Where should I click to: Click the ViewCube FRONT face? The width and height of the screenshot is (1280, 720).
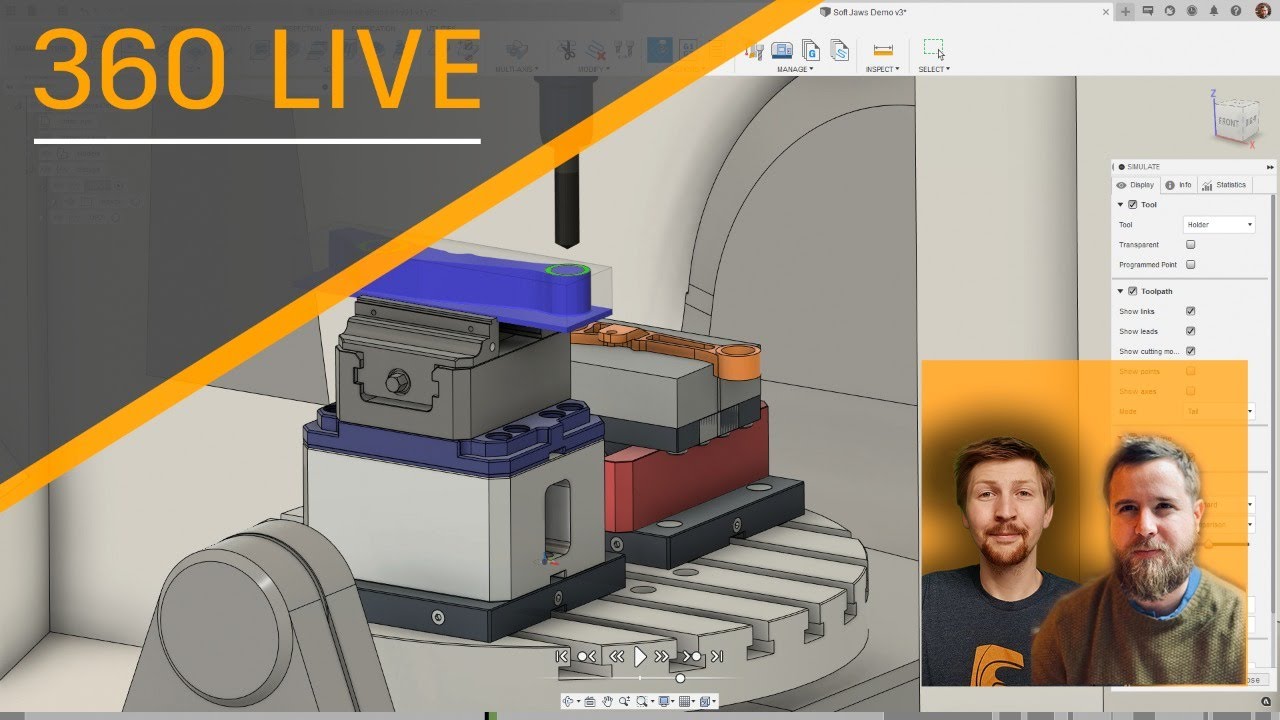click(x=1228, y=122)
